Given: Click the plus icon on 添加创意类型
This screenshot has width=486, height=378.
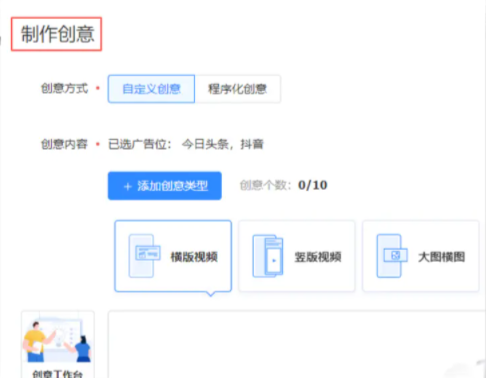Looking at the screenshot, I should point(127,186).
